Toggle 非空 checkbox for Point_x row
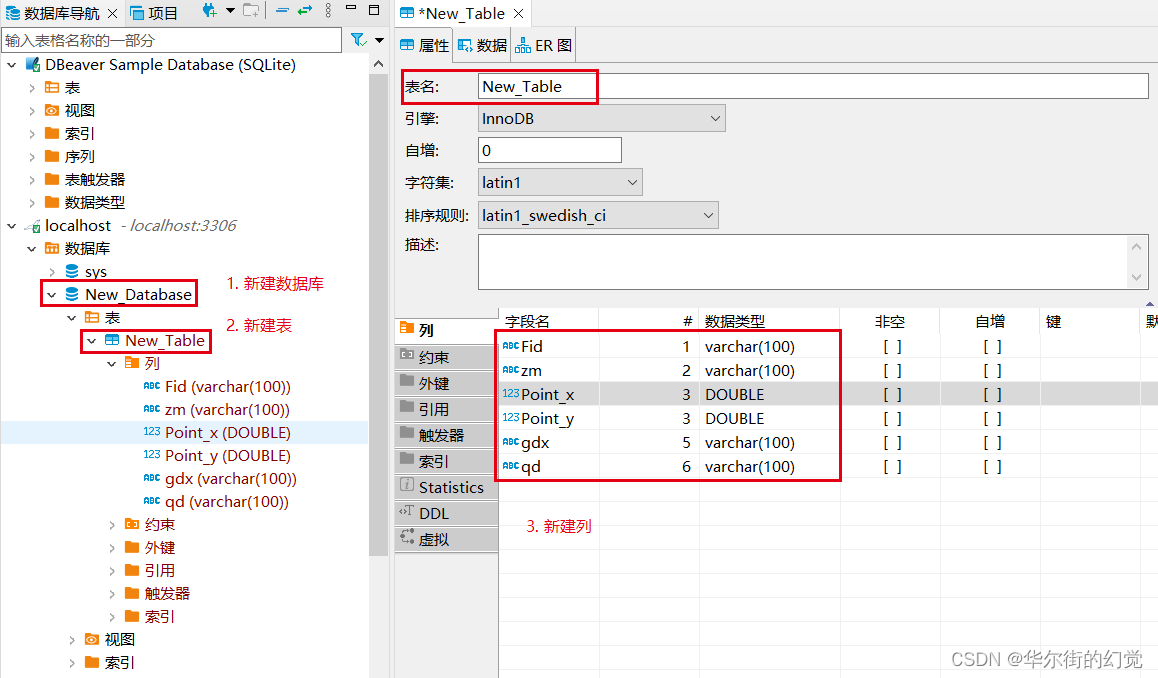Screen dimensions: 1158x678 tap(892, 394)
